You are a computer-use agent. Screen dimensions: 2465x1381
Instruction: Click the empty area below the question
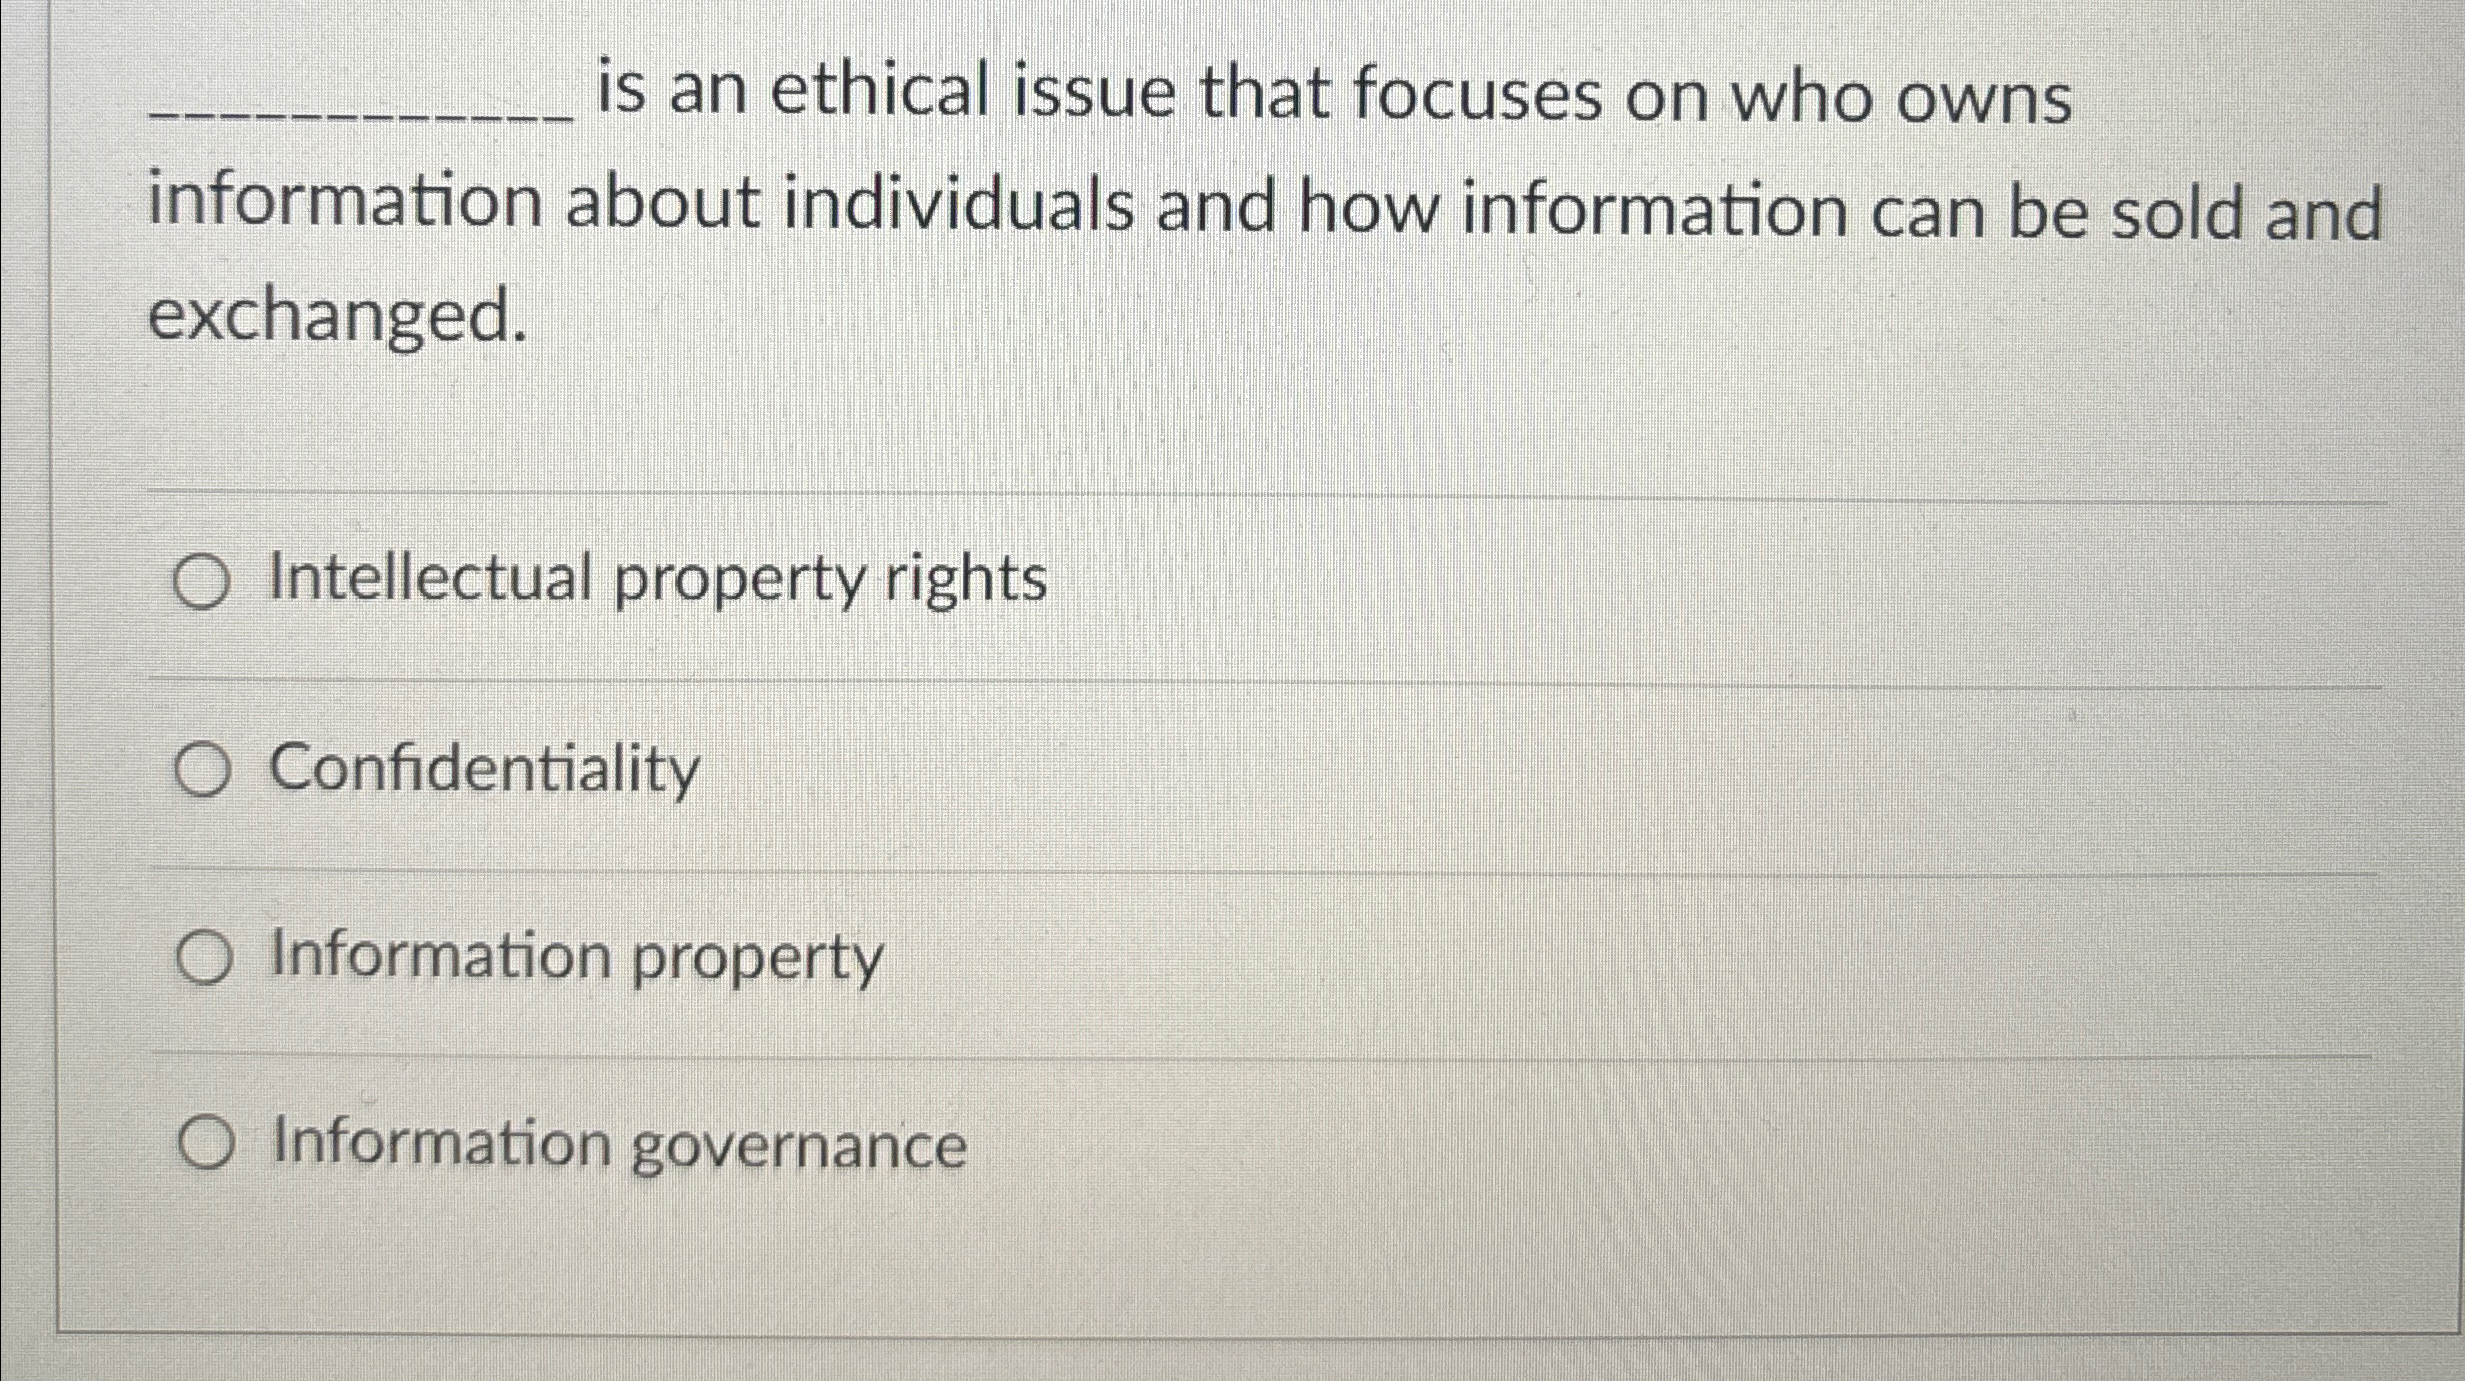coord(1200,420)
